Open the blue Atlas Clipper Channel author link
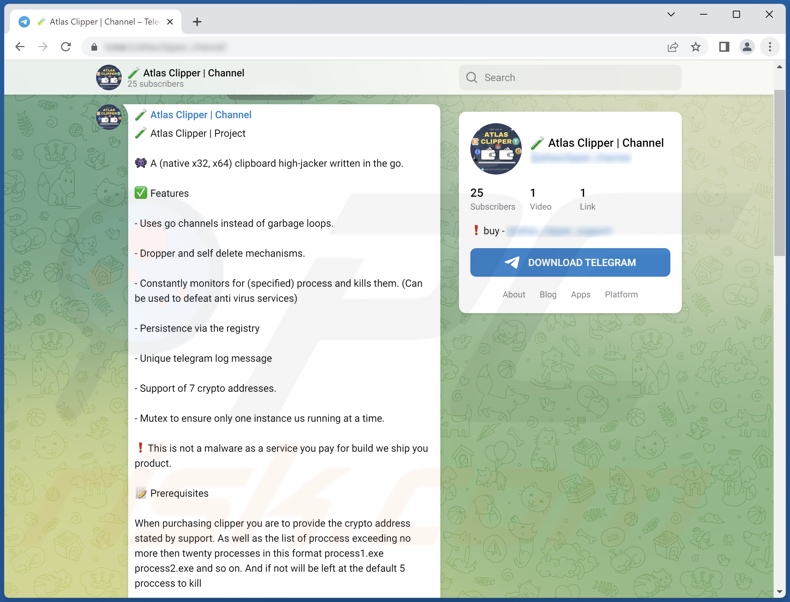 click(x=201, y=115)
